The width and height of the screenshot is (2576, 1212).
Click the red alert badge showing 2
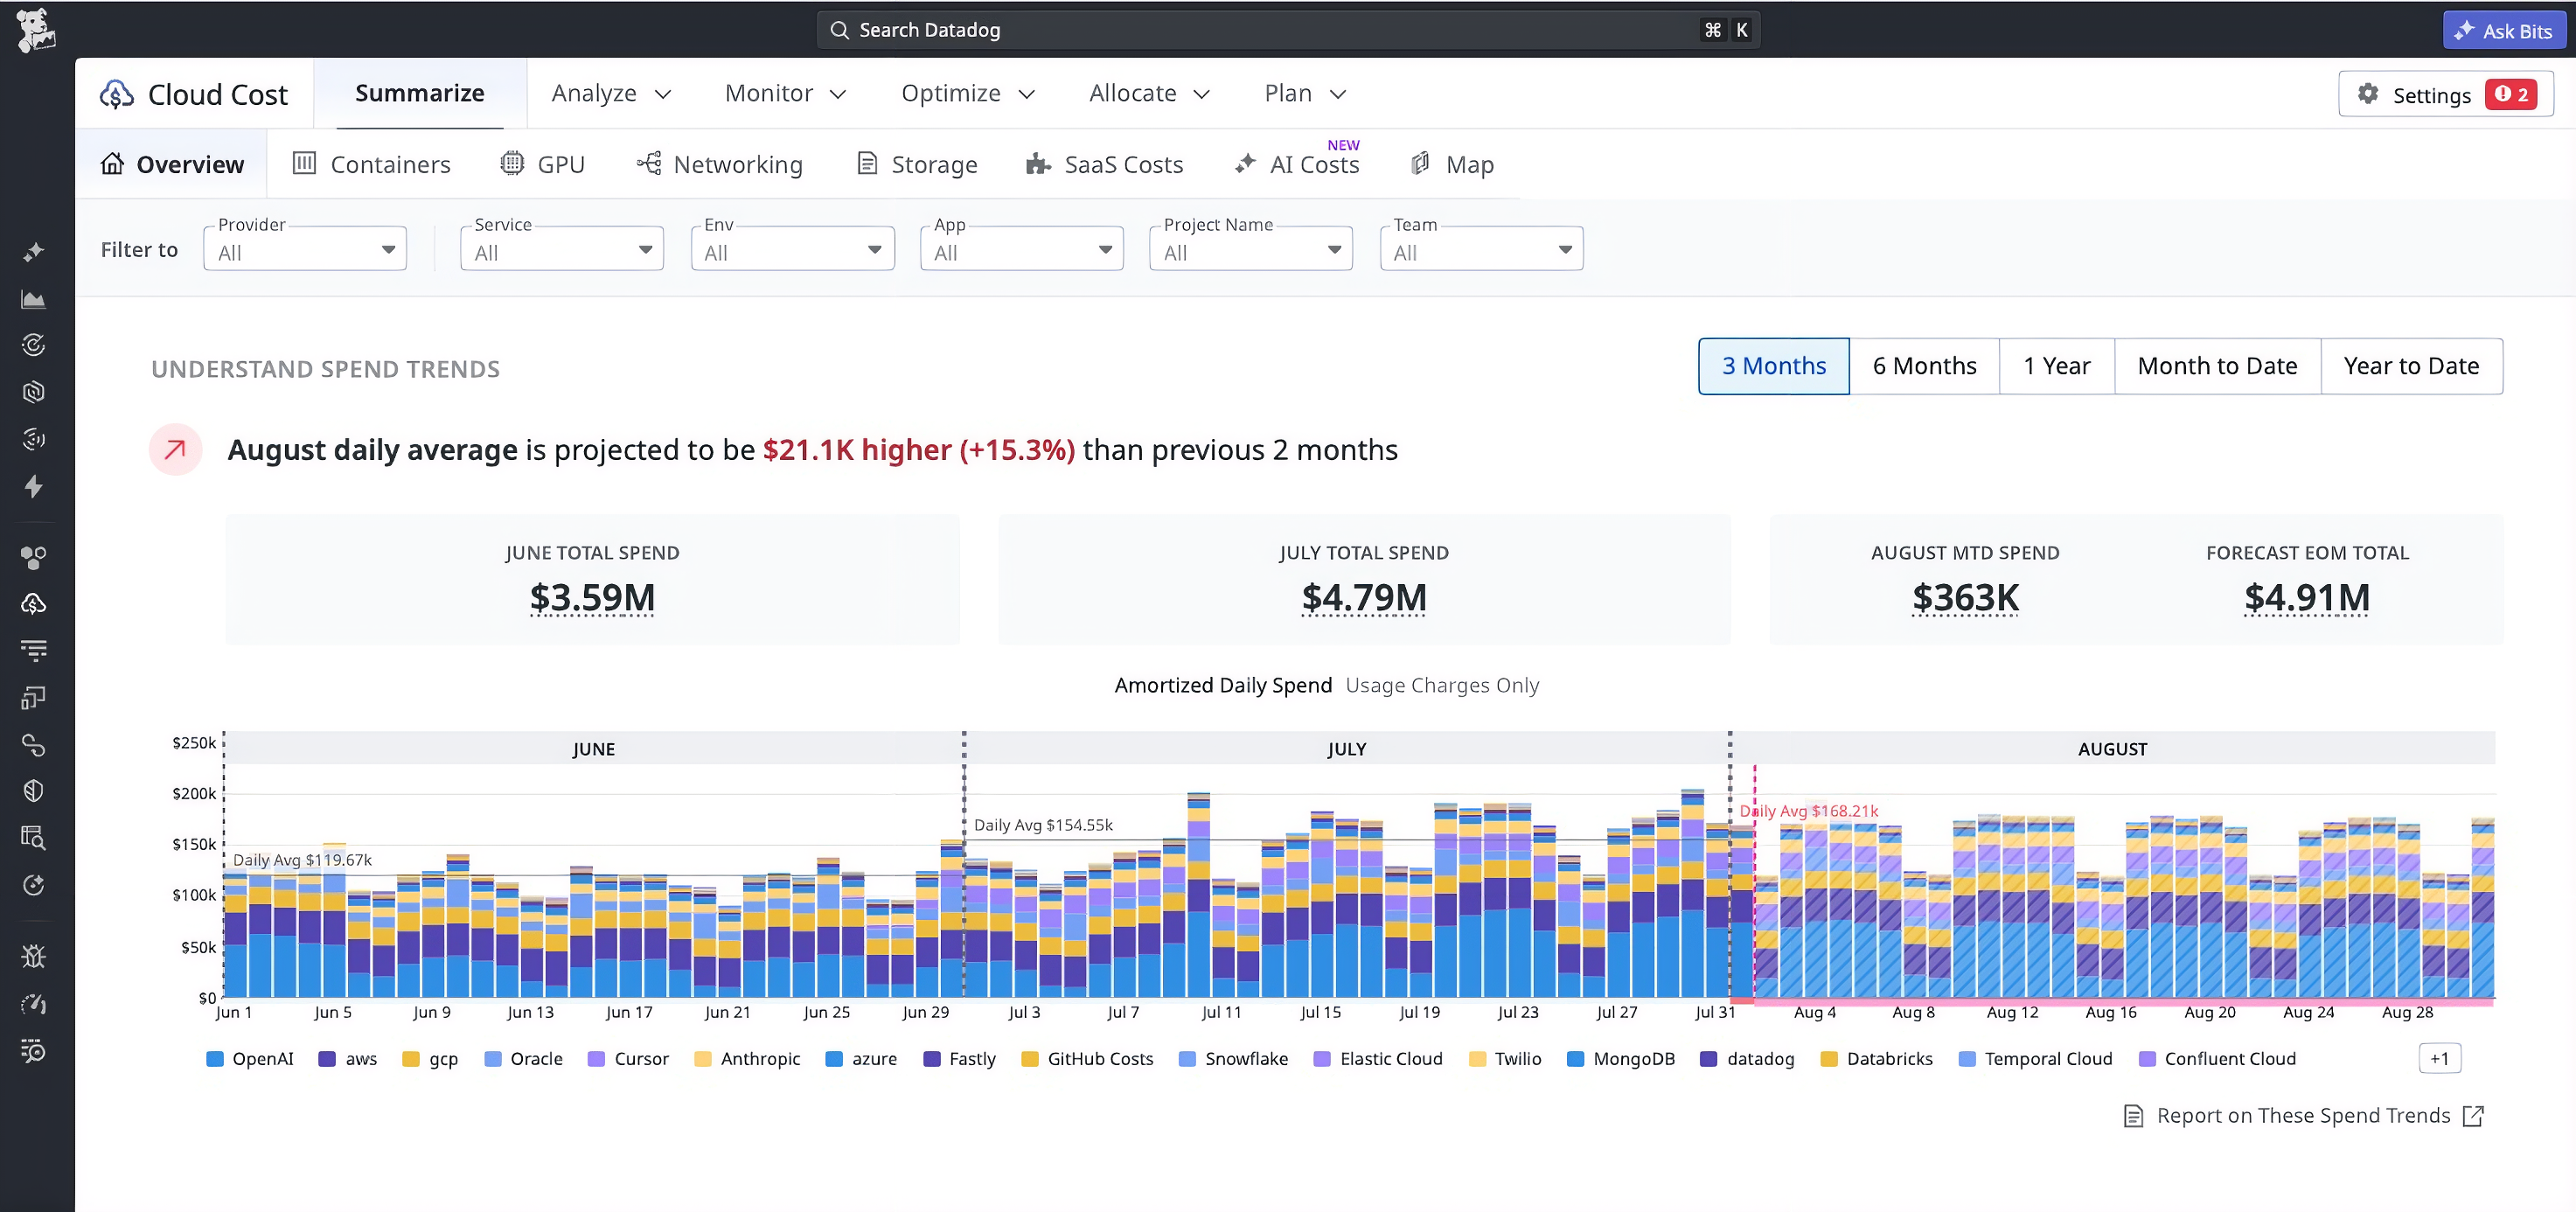tap(2511, 94)
